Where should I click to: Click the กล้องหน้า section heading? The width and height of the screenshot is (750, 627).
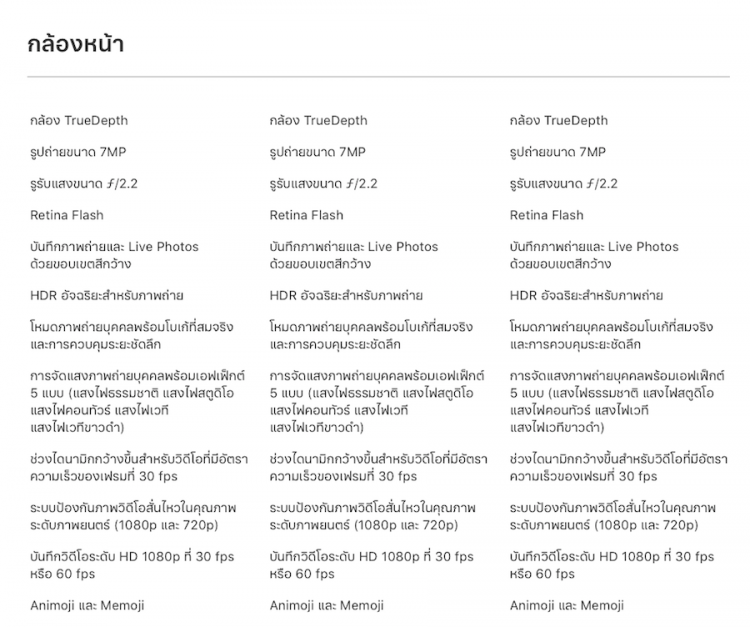[x=76, y=45]
